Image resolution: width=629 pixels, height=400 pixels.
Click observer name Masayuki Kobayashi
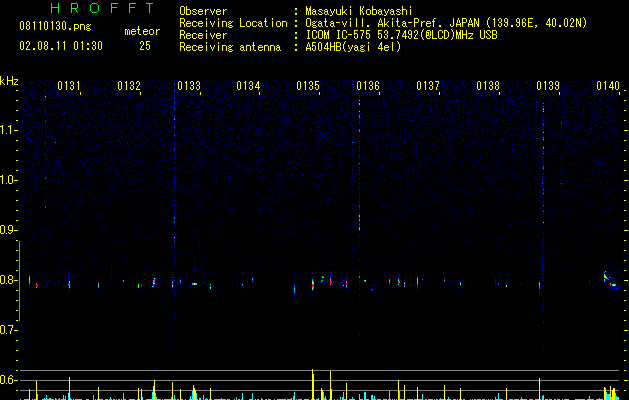click(359, 11)
